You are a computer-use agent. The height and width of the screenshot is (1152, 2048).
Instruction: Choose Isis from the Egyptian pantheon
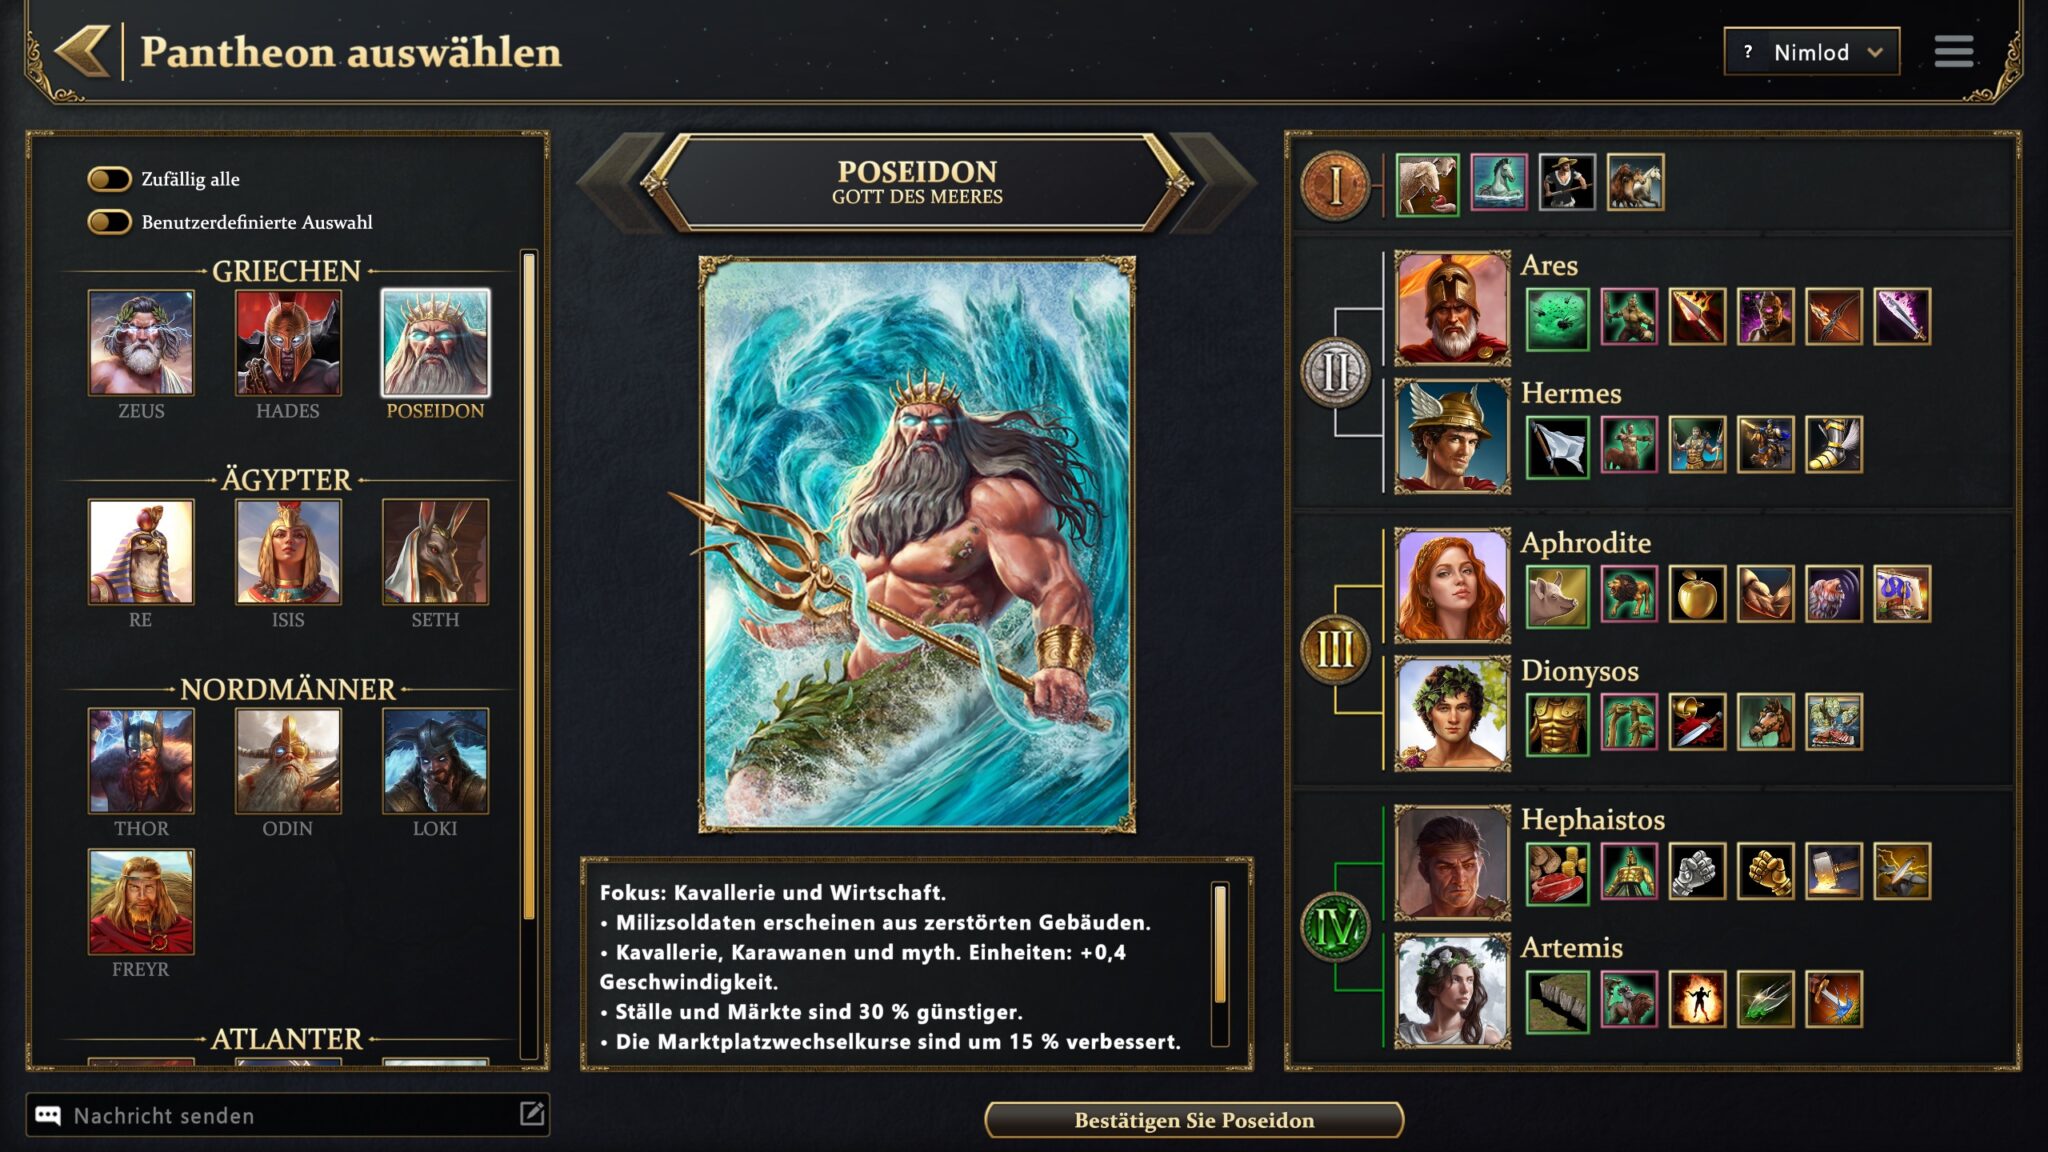288,552
